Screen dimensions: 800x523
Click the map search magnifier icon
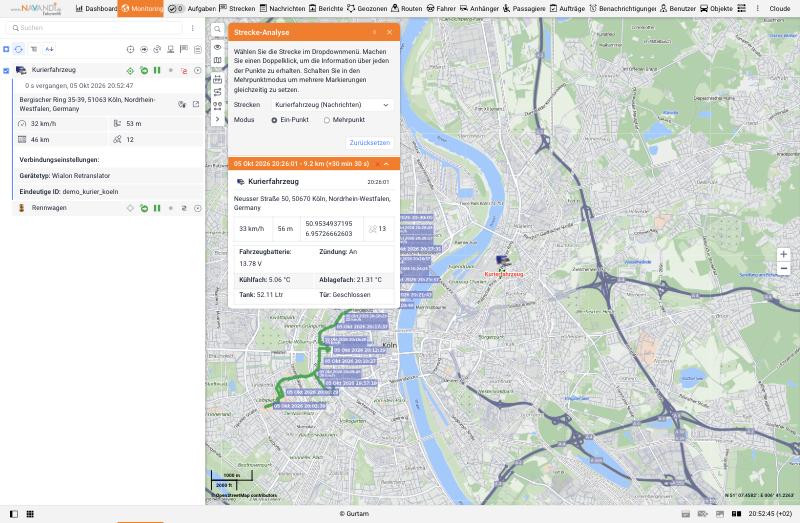(217, 30)
